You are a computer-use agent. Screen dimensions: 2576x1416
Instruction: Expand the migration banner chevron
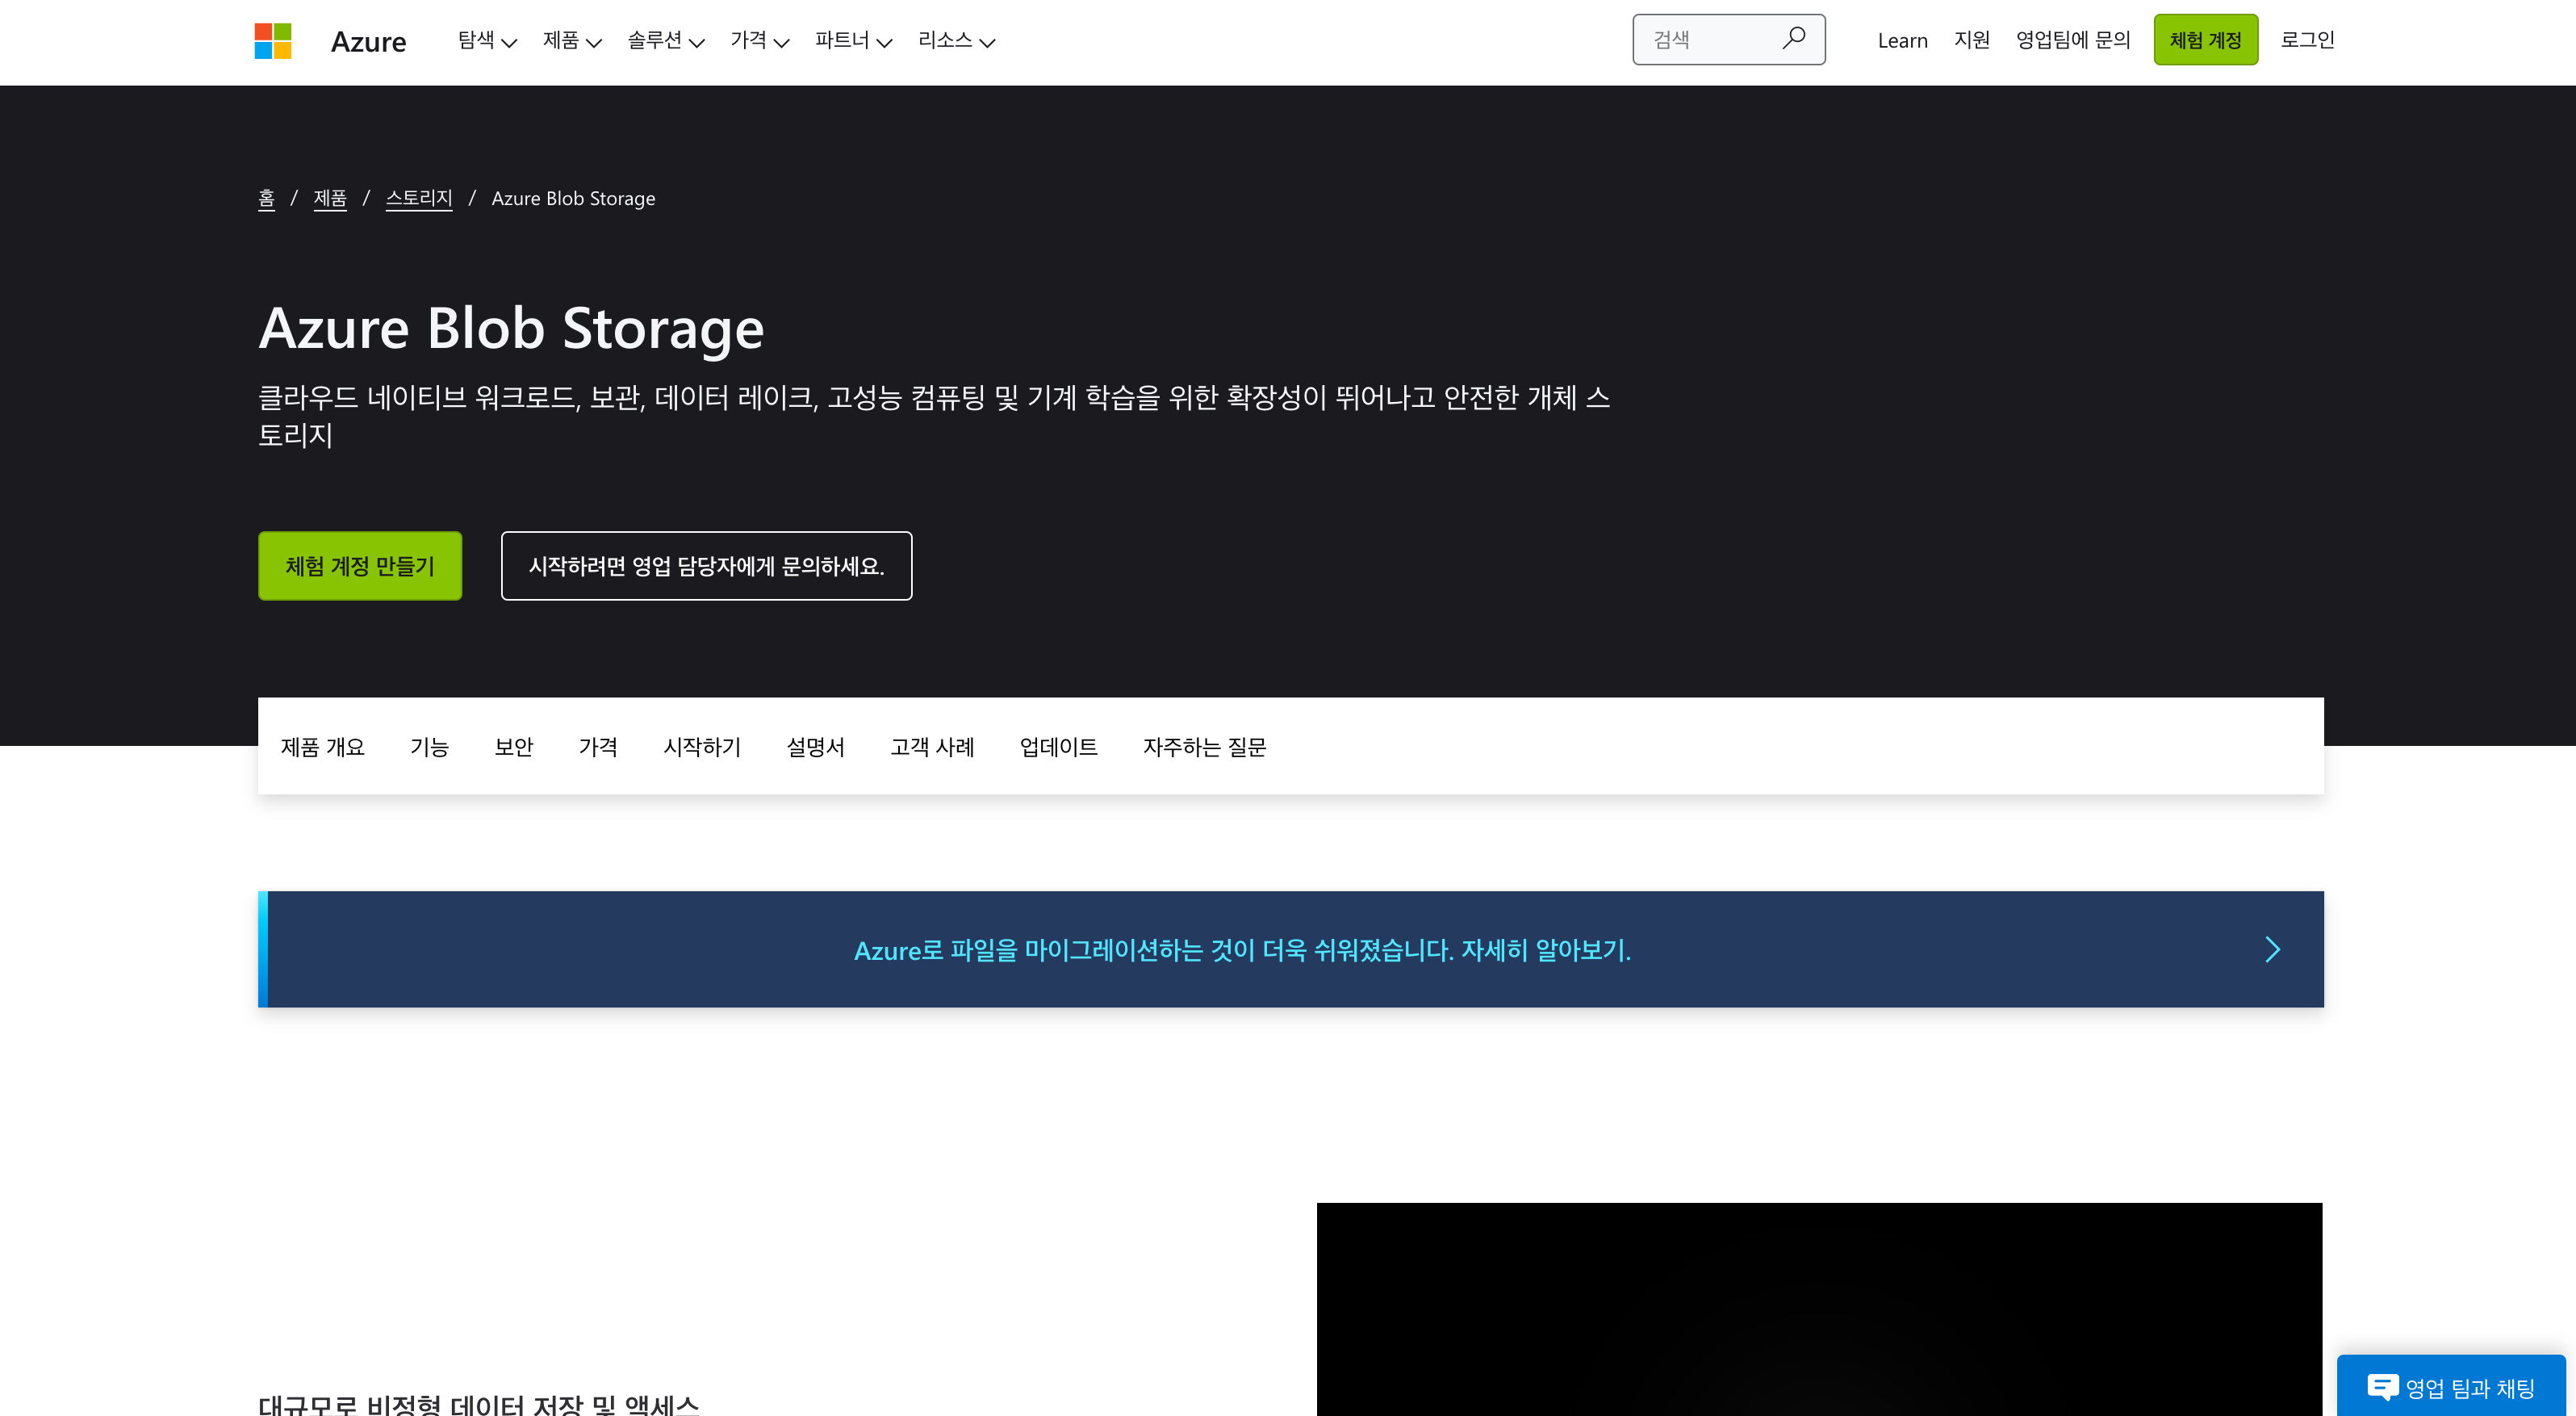[2271, 947]
